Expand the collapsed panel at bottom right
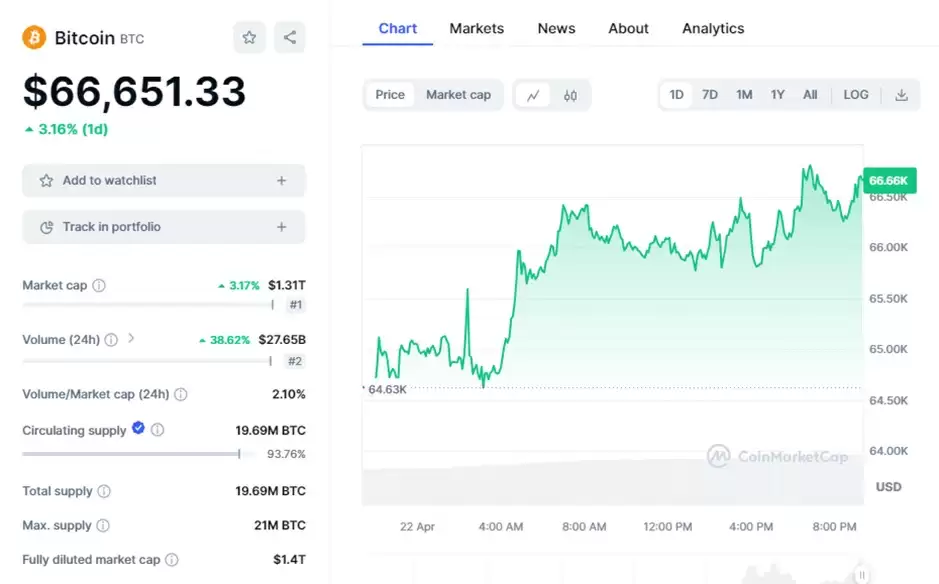The image size is (939, 584). (x=862, y=574)
